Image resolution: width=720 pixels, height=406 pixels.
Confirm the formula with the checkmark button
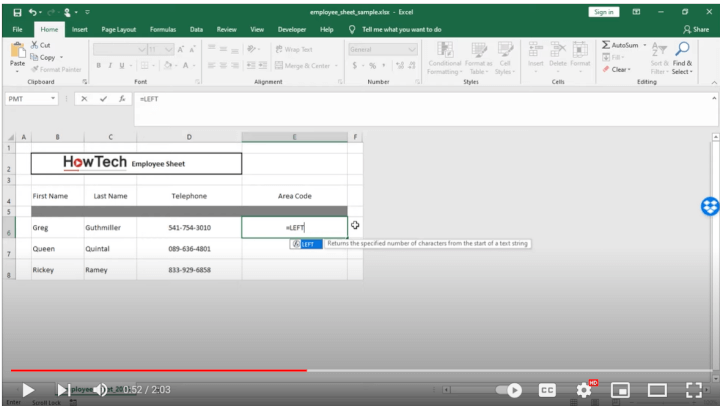(103, 99)
